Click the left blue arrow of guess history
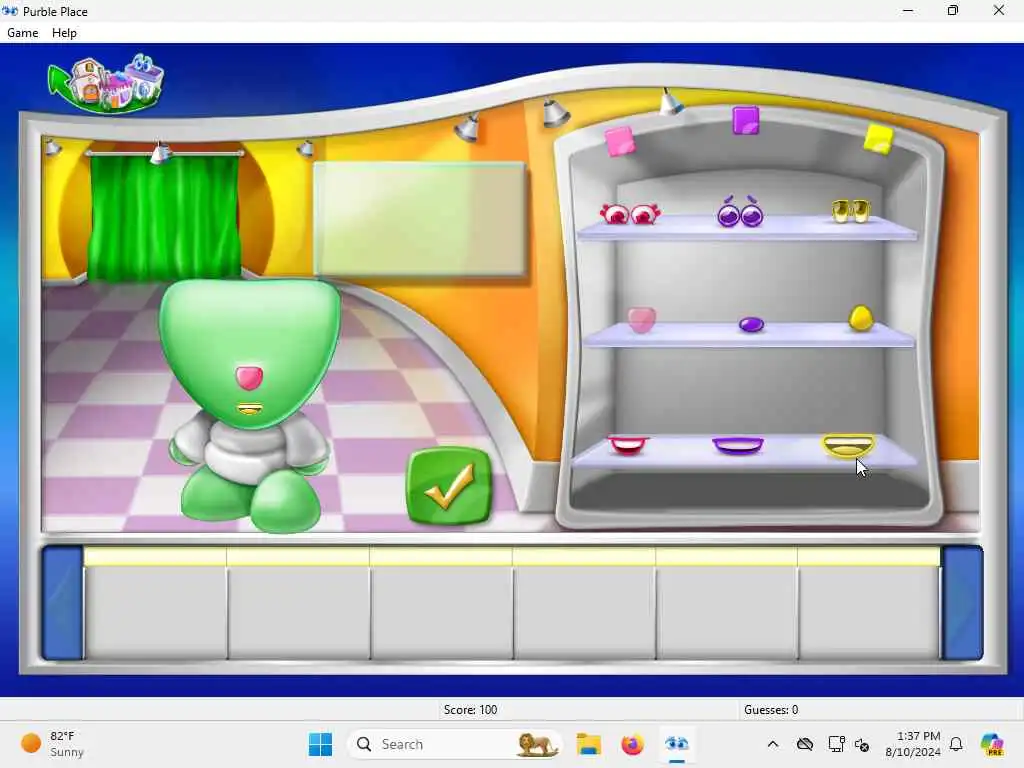The width and height of the screenshot is (1024, 768). tap(63, 603)
